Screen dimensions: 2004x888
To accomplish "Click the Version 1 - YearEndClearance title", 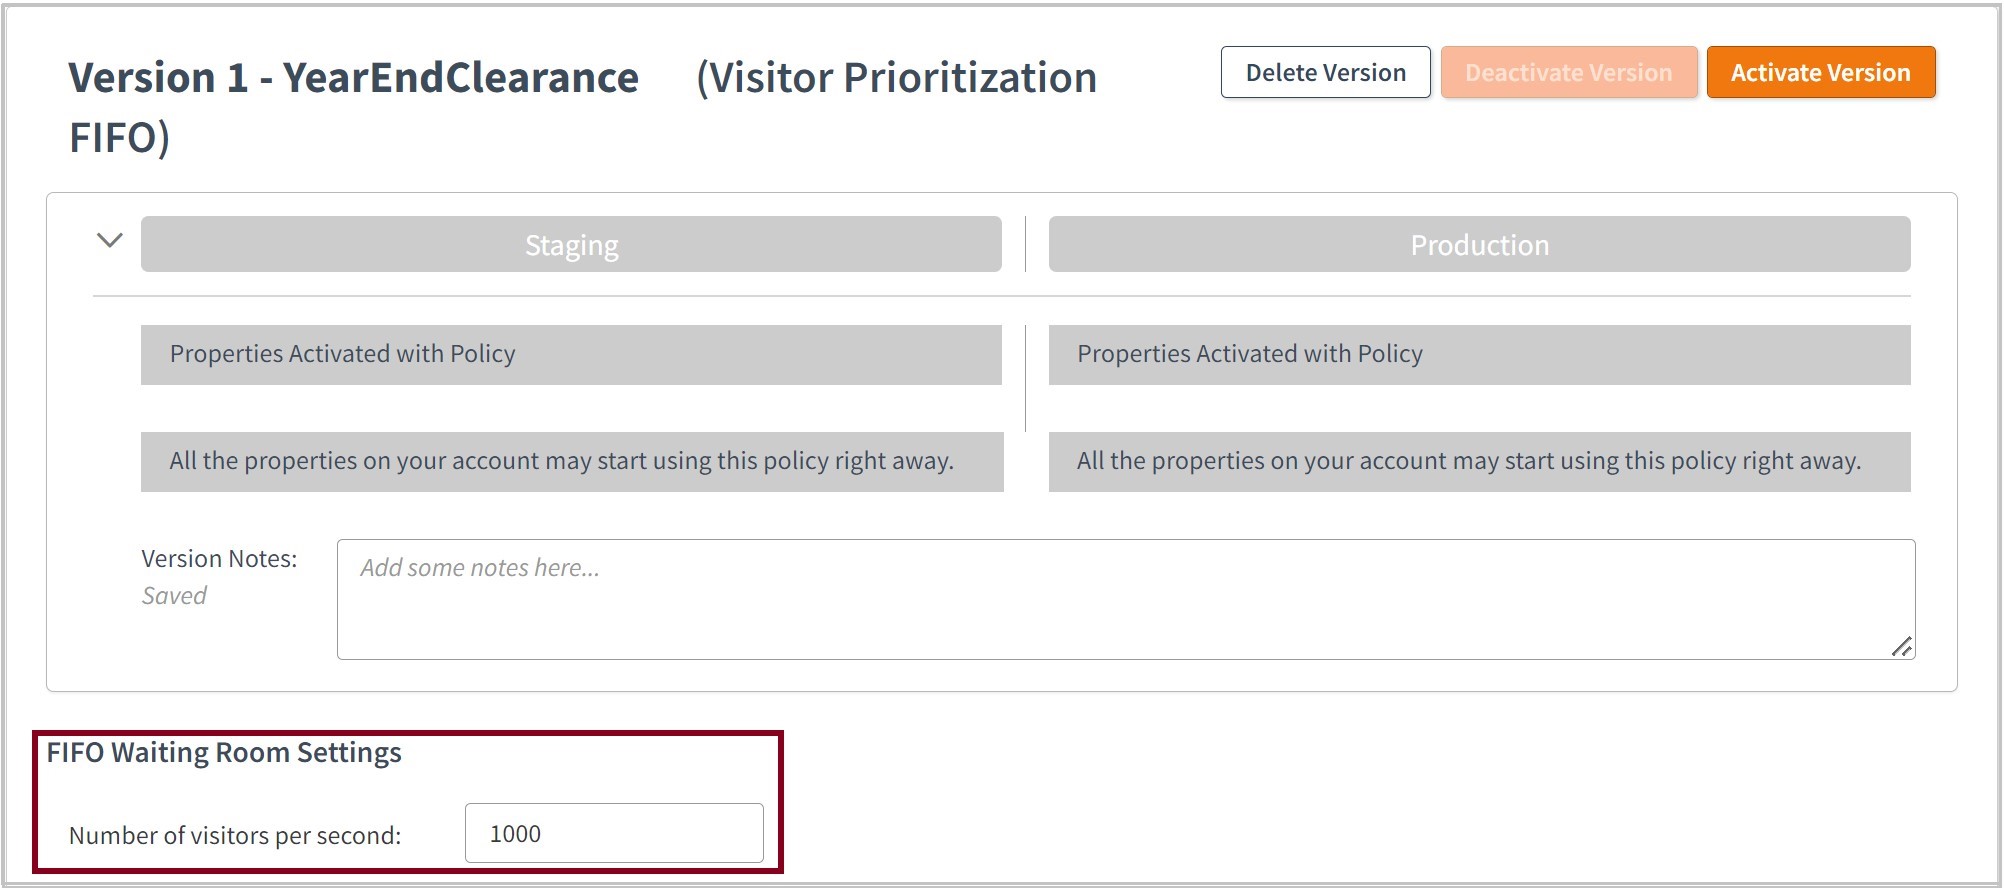I will 353,78.
